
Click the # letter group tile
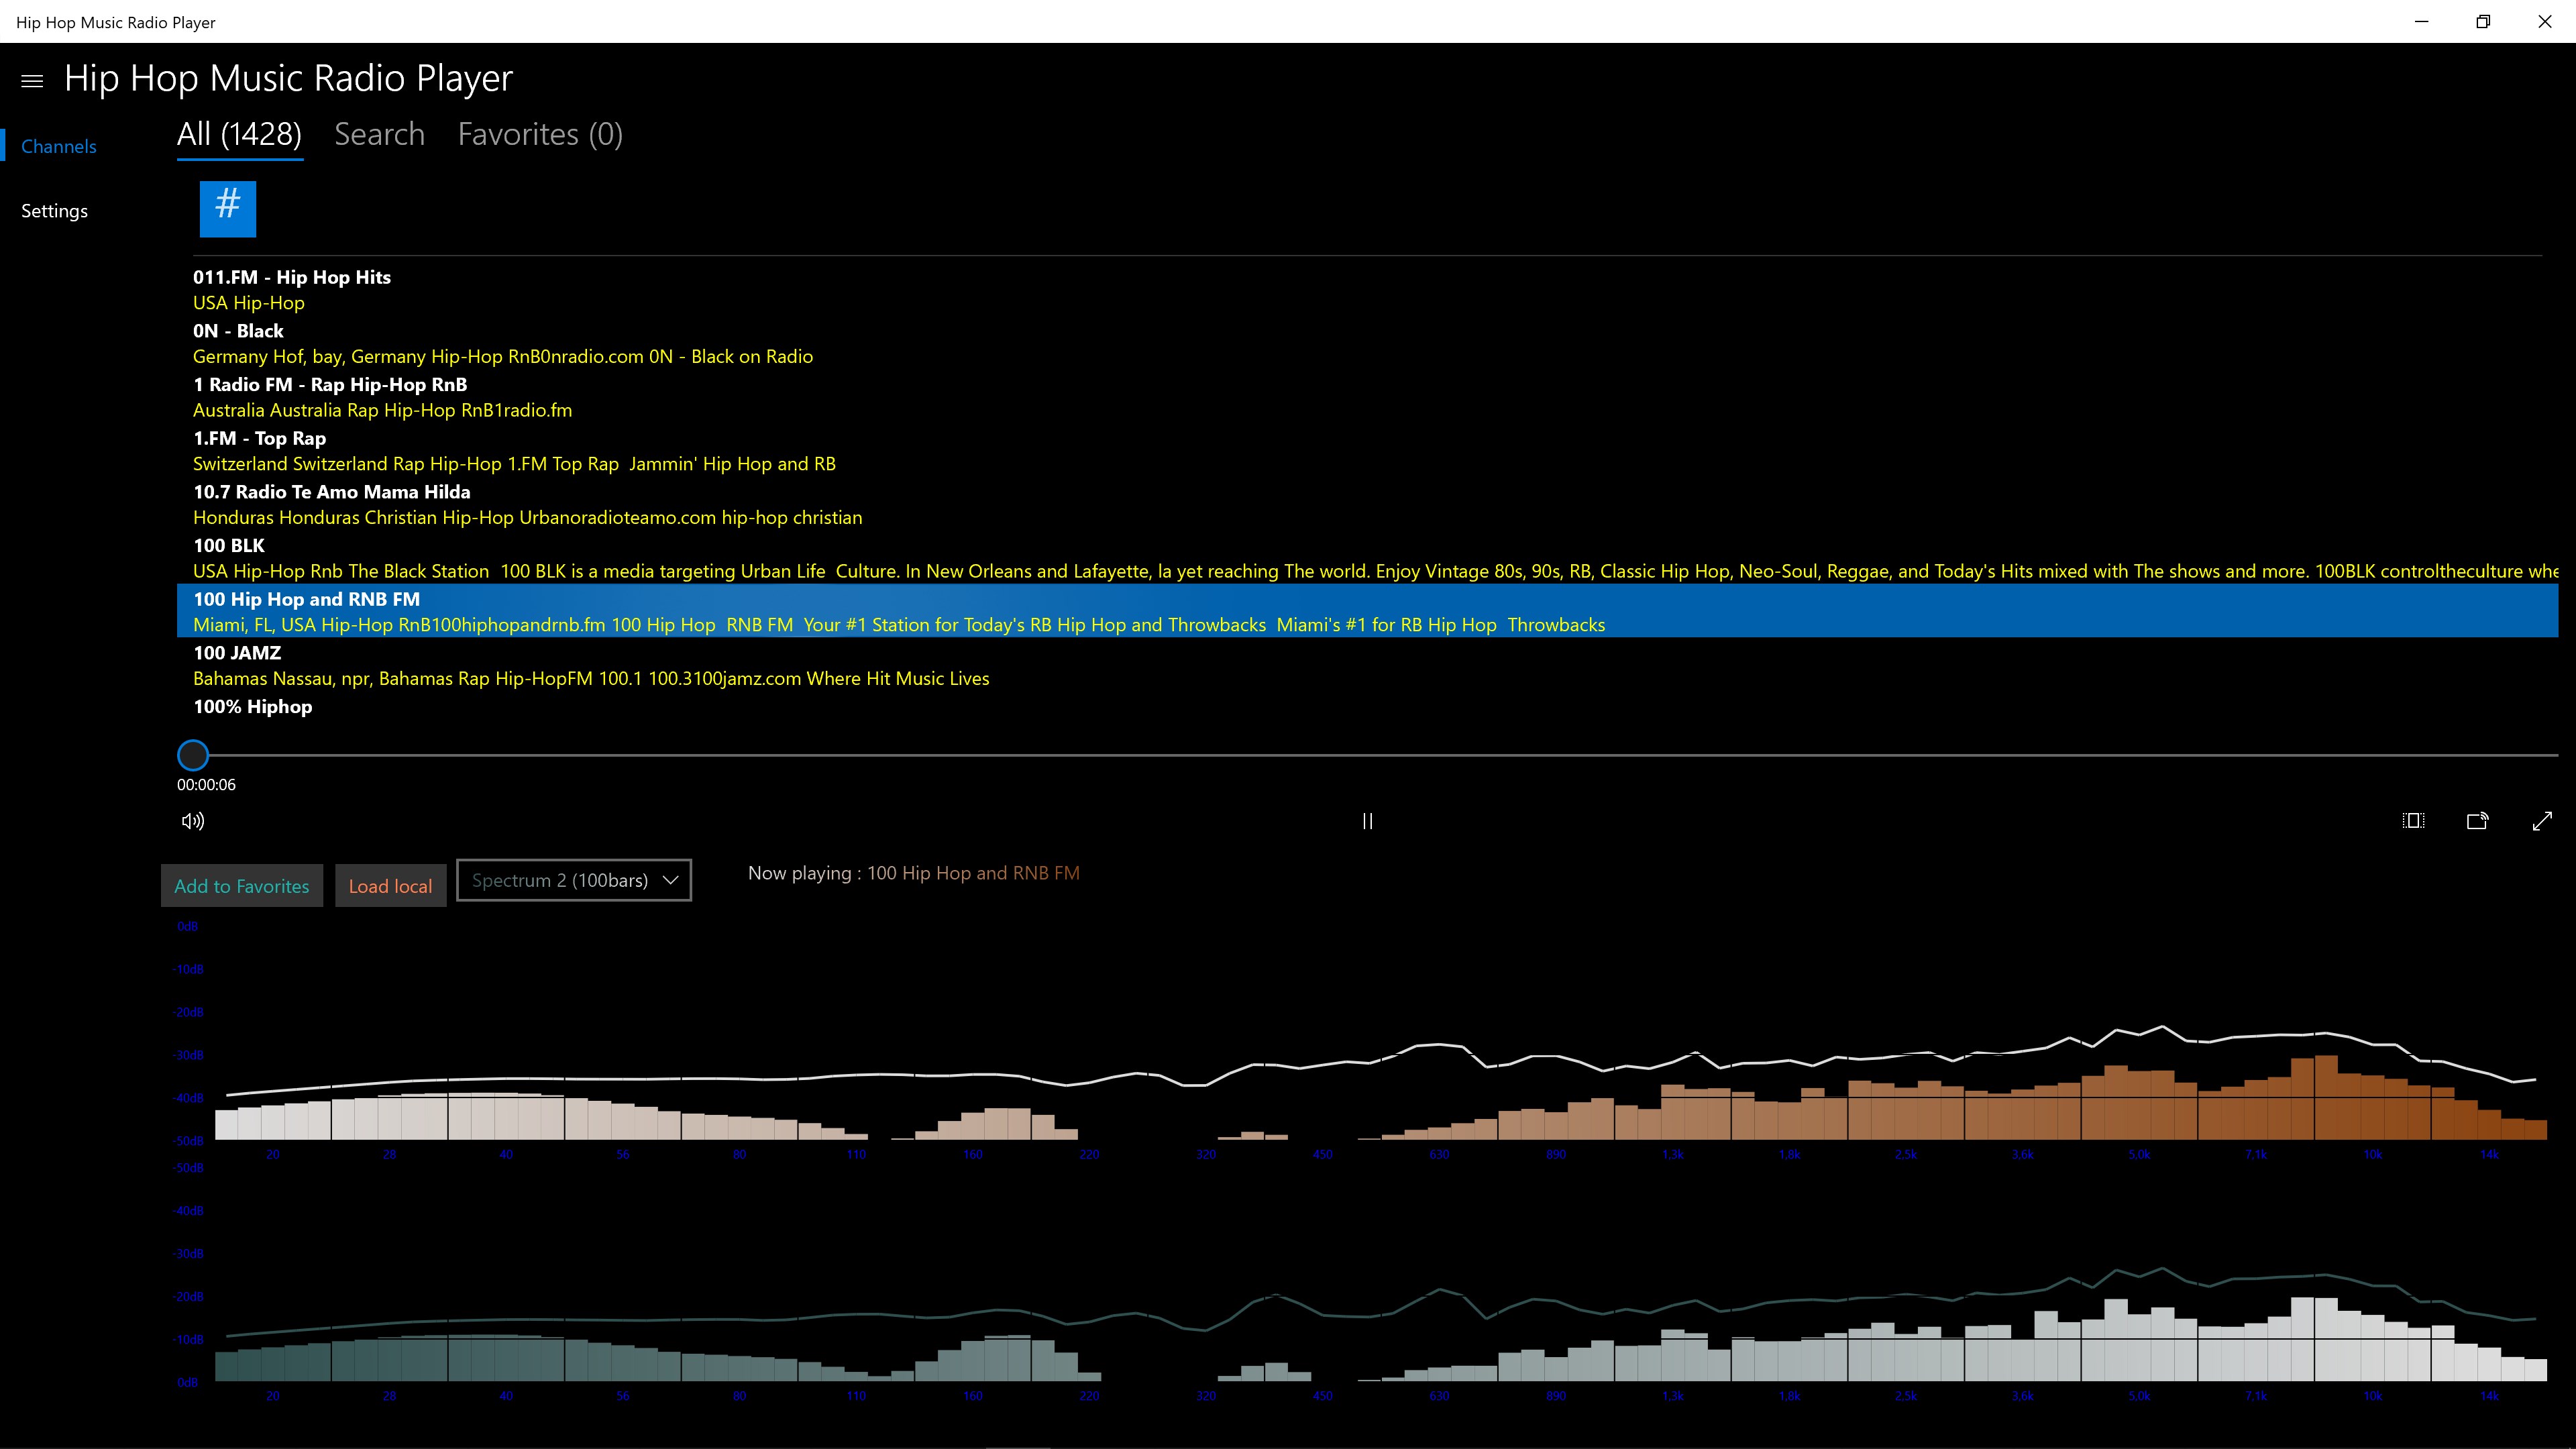pos(228,209)
